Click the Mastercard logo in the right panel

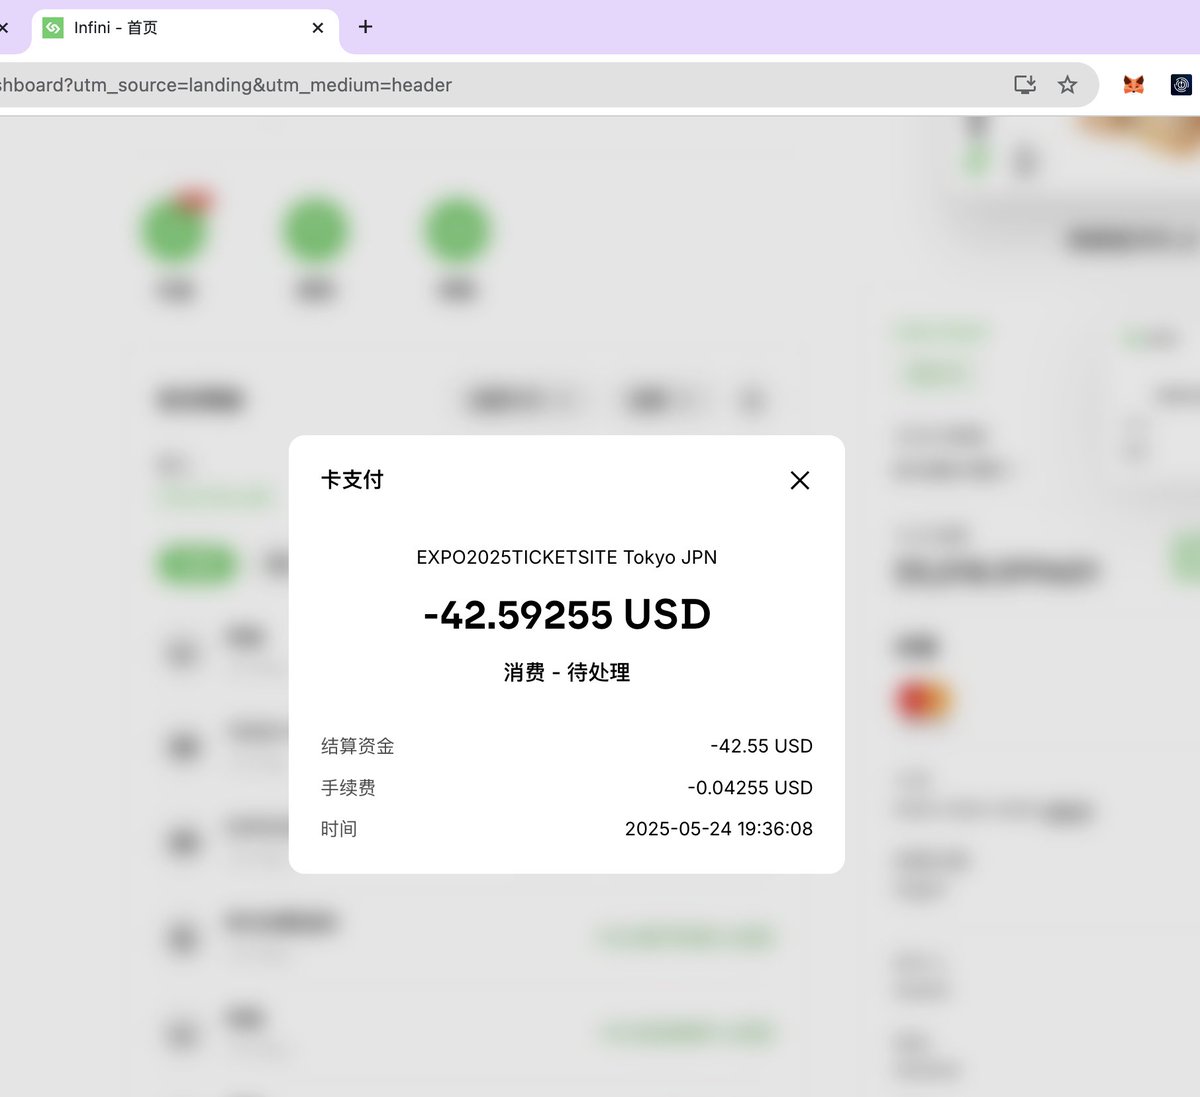922,699
